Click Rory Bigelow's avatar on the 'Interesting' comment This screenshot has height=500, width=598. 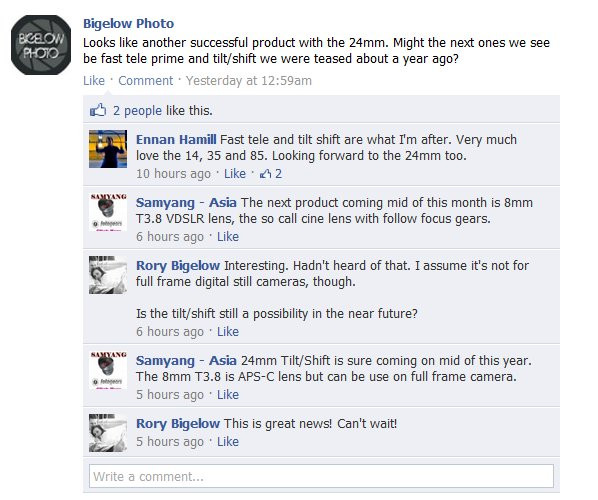click(x=108, y=275)
